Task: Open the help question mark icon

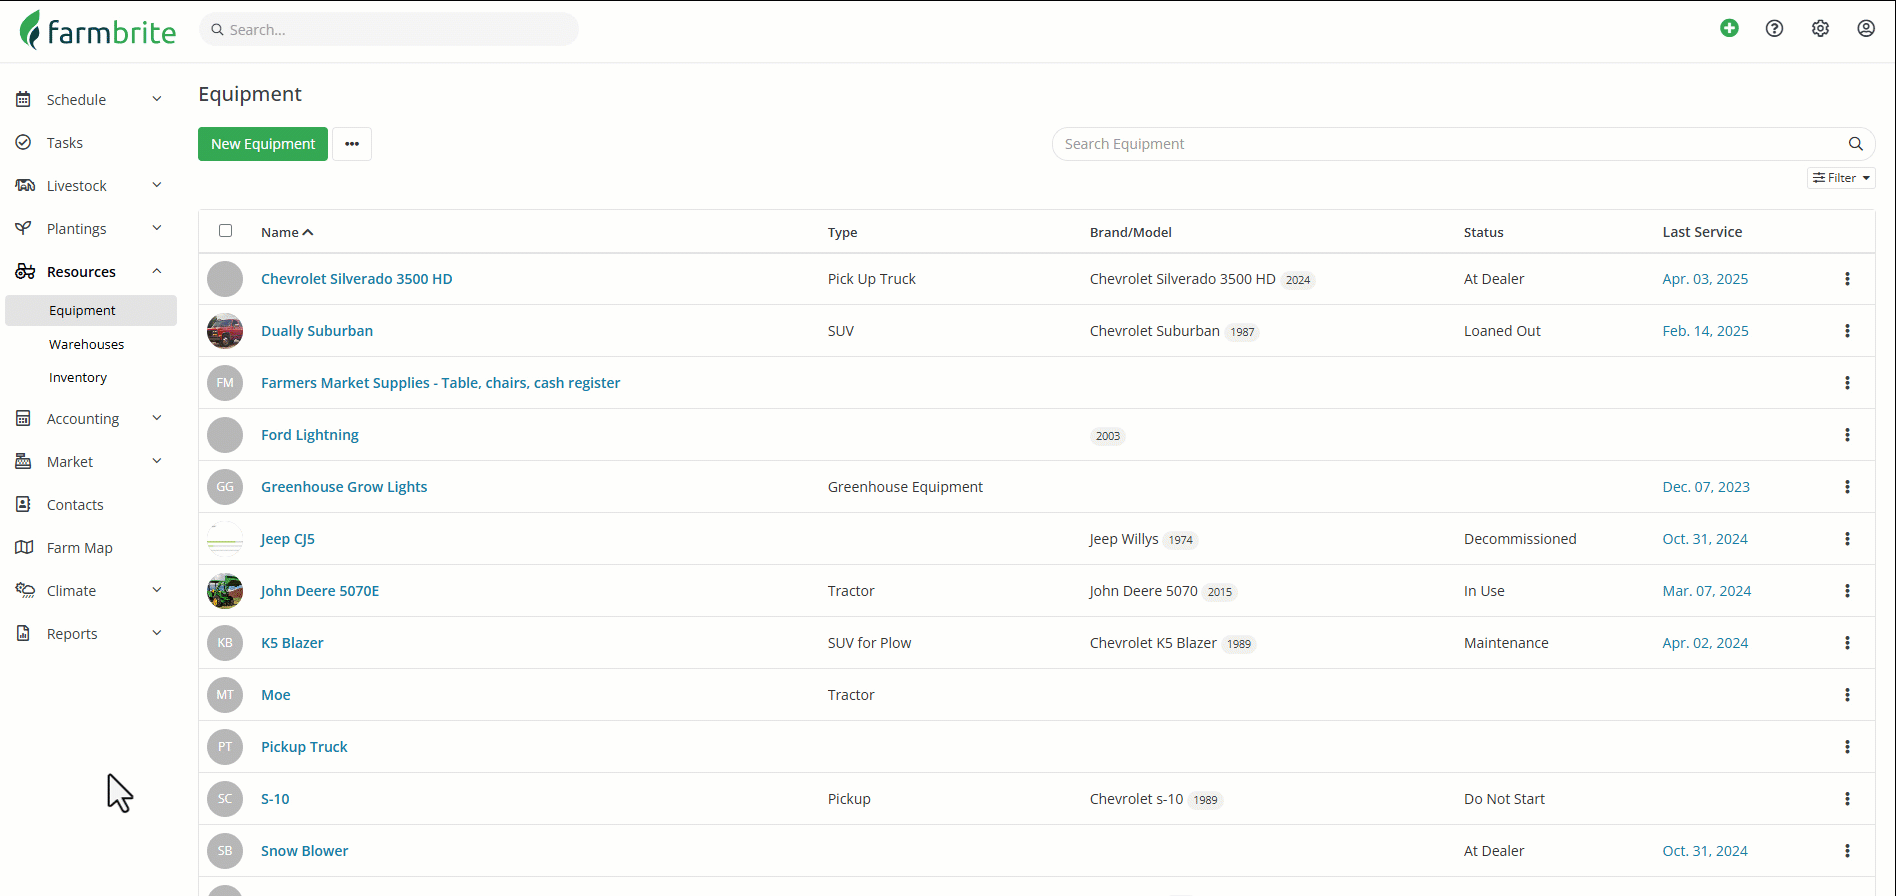Action: pos(1774,28)
